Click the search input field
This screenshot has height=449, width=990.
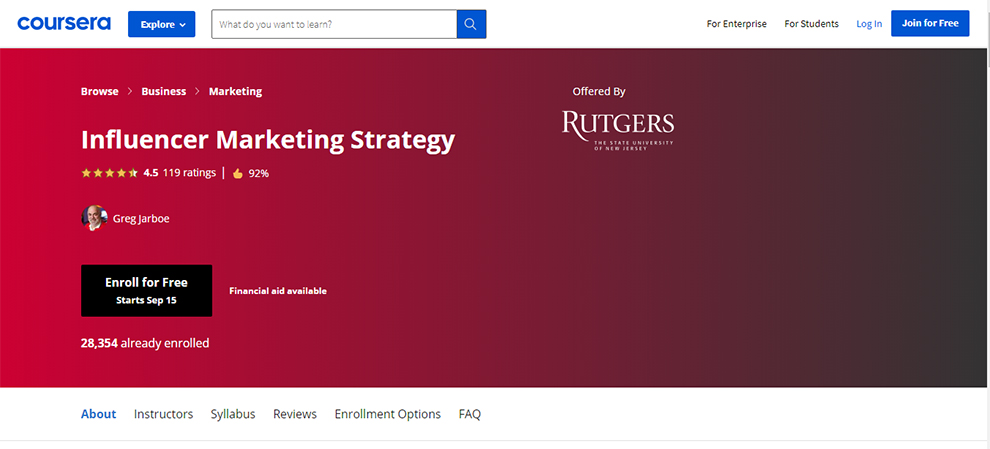click(x=334, y=24)
